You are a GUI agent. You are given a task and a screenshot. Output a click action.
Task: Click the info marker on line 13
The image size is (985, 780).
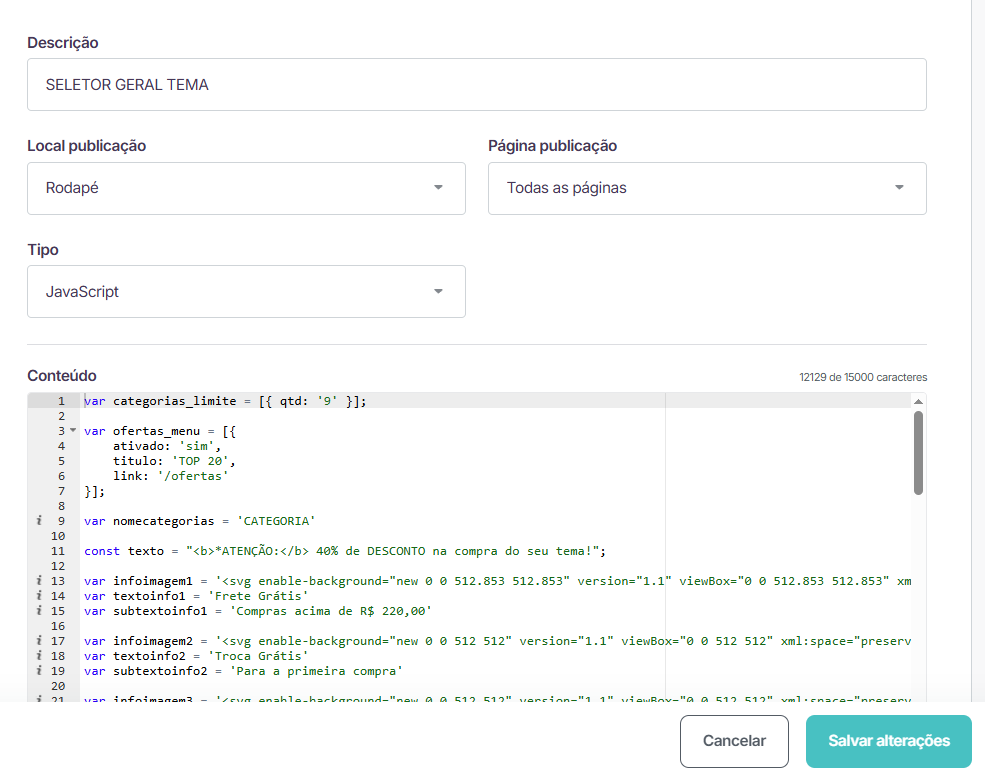(x=38, y=581)
